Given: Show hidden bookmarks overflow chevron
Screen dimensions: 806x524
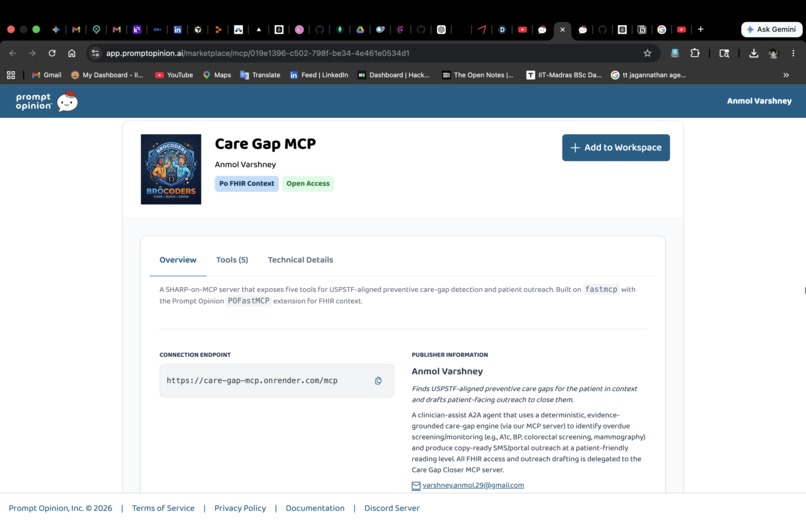Looking at the screenshot, I should point(786,75).
